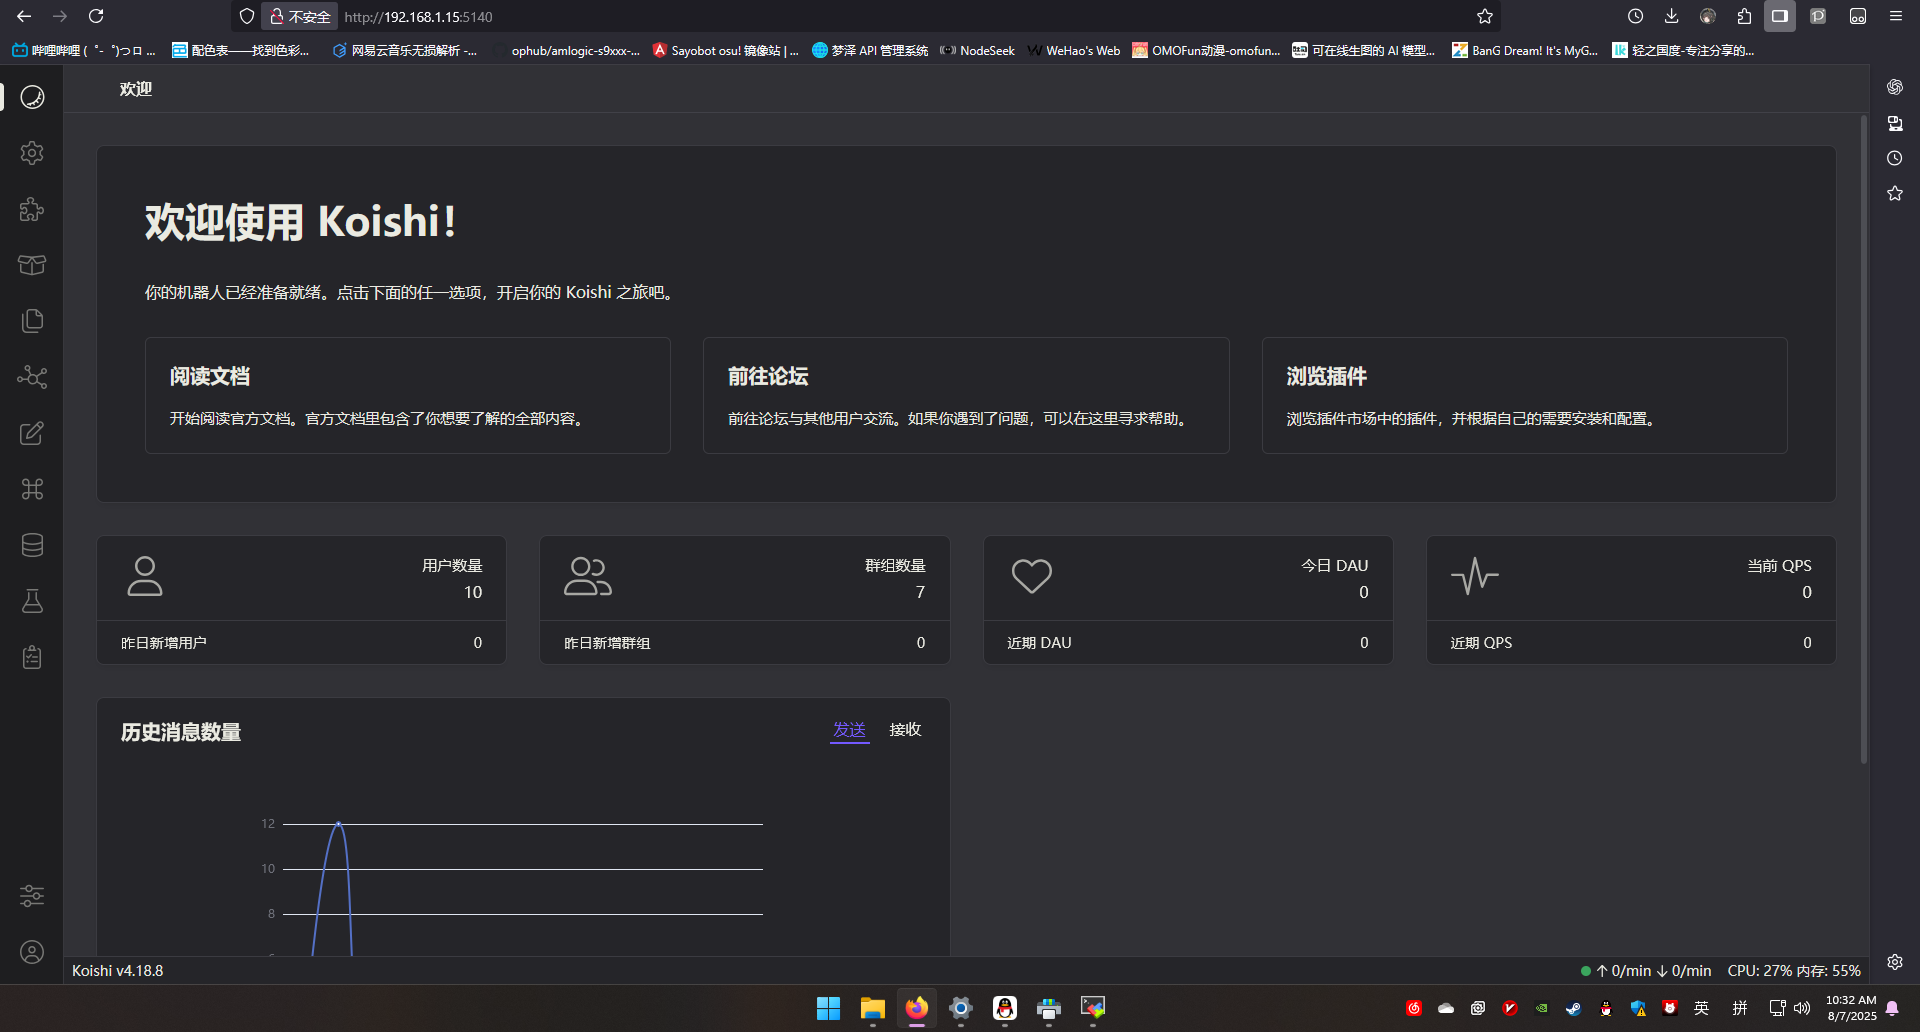Viewport: 1920px width, 1032px height.
Task: Open sidebar settings gear at bottom right
Action: tap(1895, 962)
